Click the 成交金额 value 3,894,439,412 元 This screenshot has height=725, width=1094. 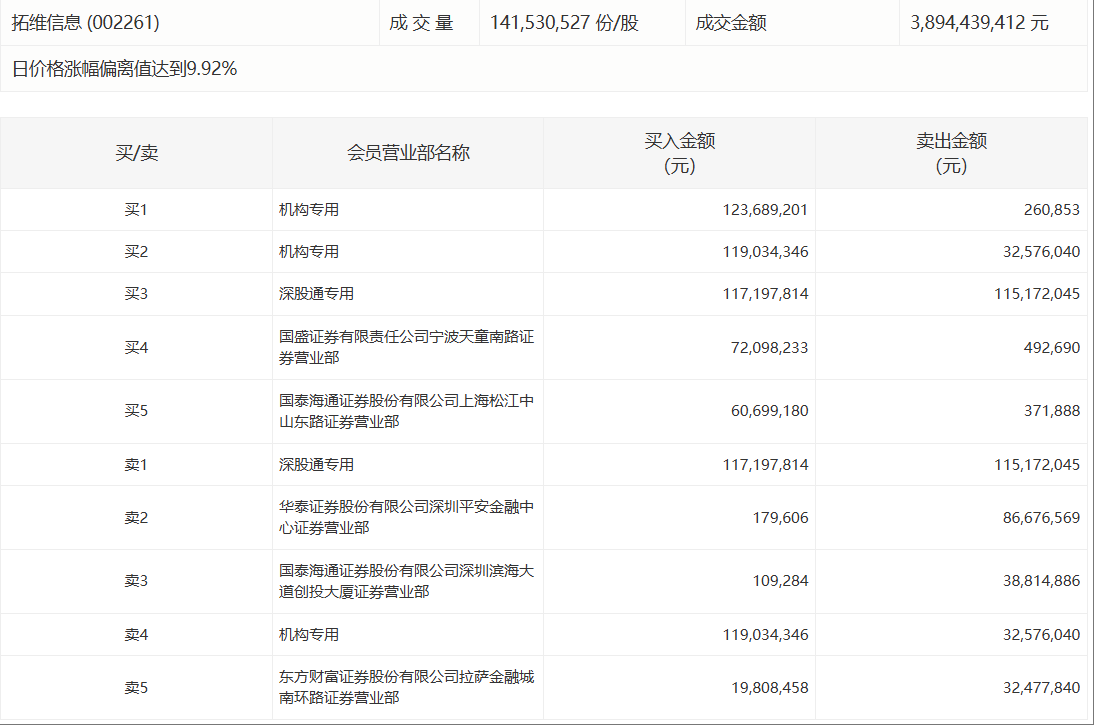point(979,22)
